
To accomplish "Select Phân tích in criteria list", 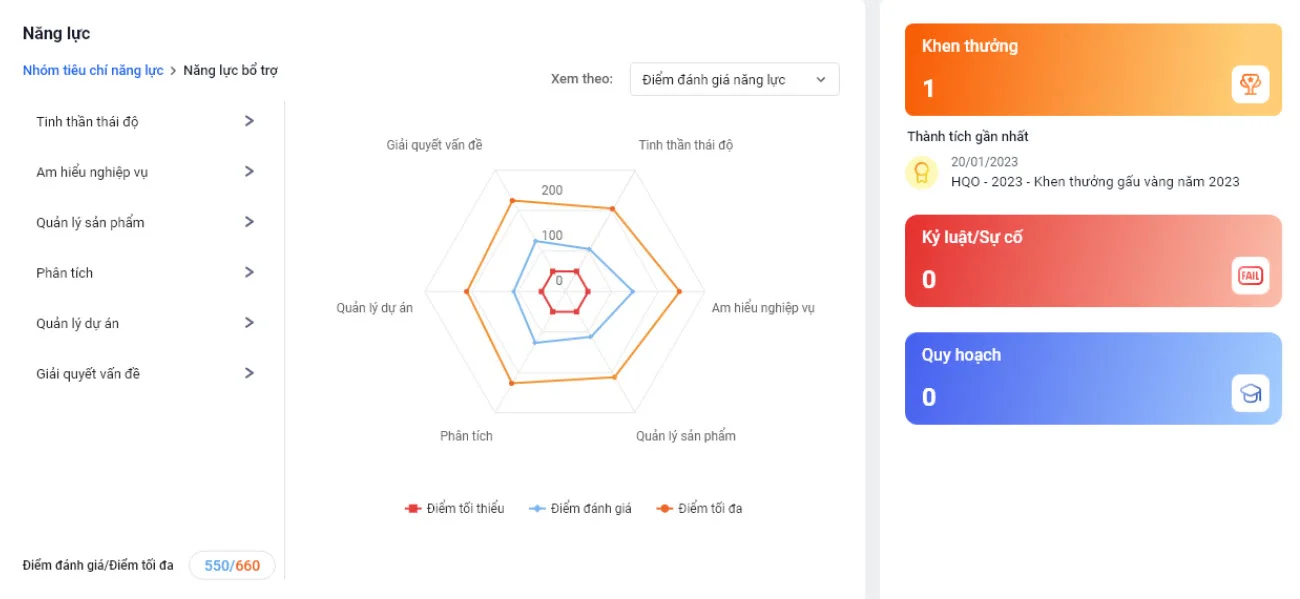I will click(x=146, y=273).
